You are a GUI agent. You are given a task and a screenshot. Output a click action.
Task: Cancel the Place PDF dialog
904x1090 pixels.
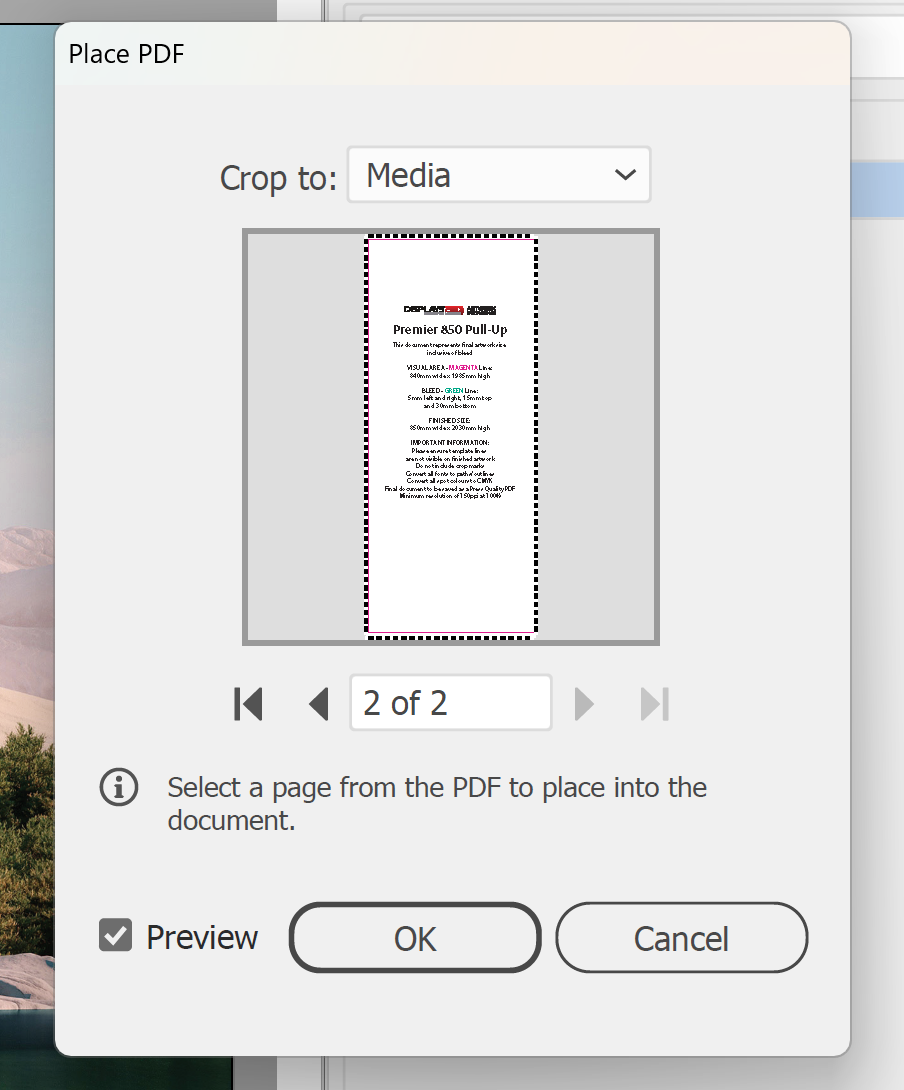coord(681,938)
